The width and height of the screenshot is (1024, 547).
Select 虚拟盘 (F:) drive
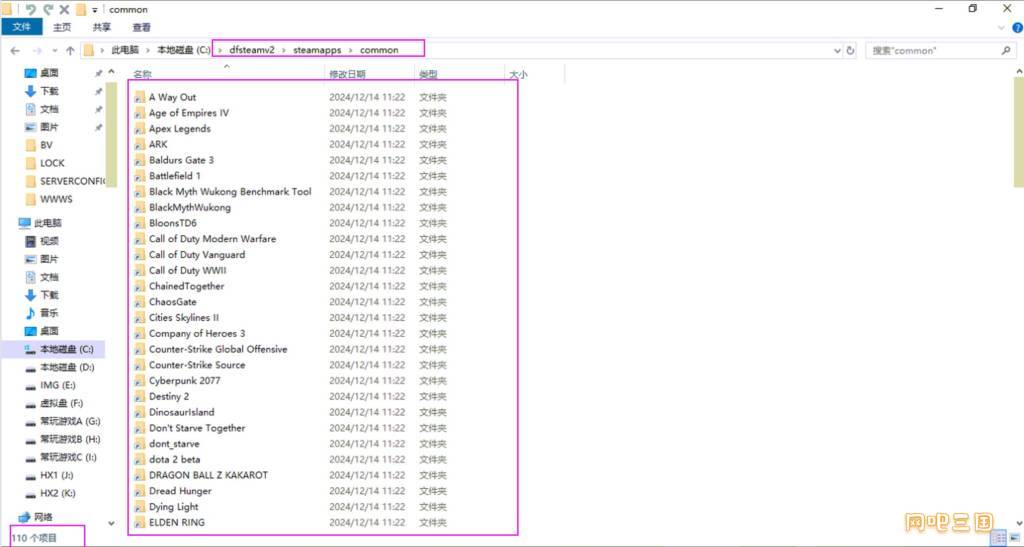point(61,403)
